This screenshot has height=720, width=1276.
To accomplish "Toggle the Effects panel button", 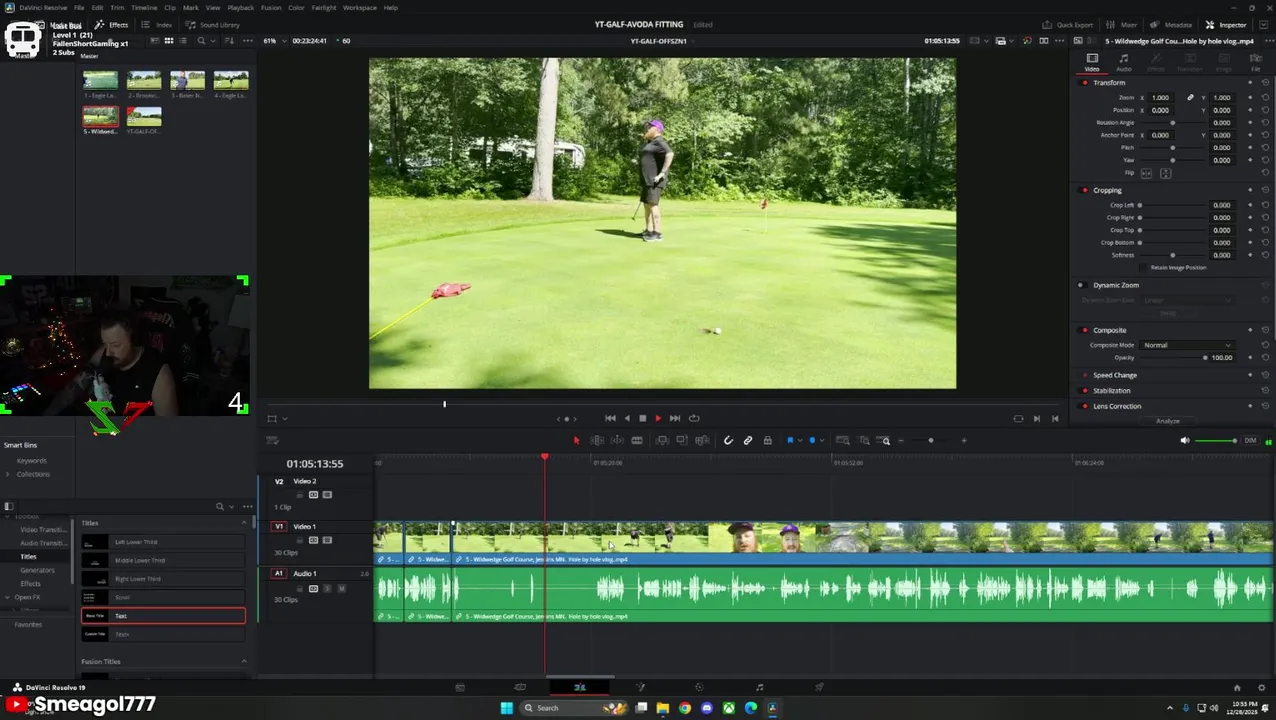I will tap(111, 25).
